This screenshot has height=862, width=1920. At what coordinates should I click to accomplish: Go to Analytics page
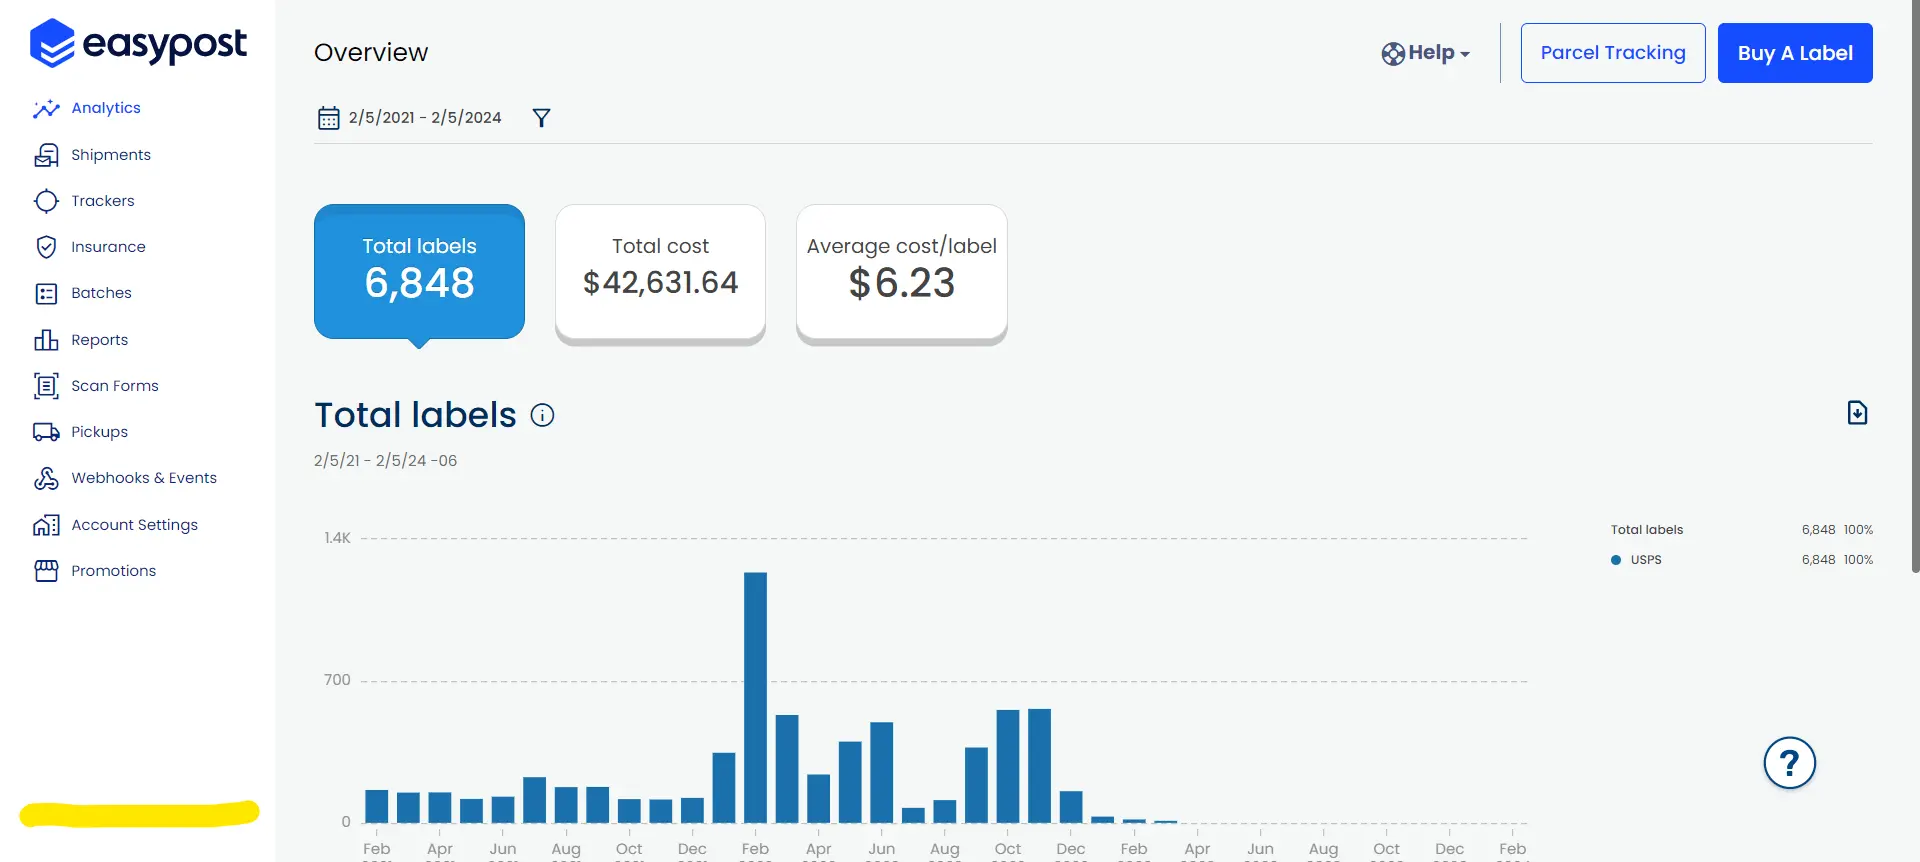(106, 108)
